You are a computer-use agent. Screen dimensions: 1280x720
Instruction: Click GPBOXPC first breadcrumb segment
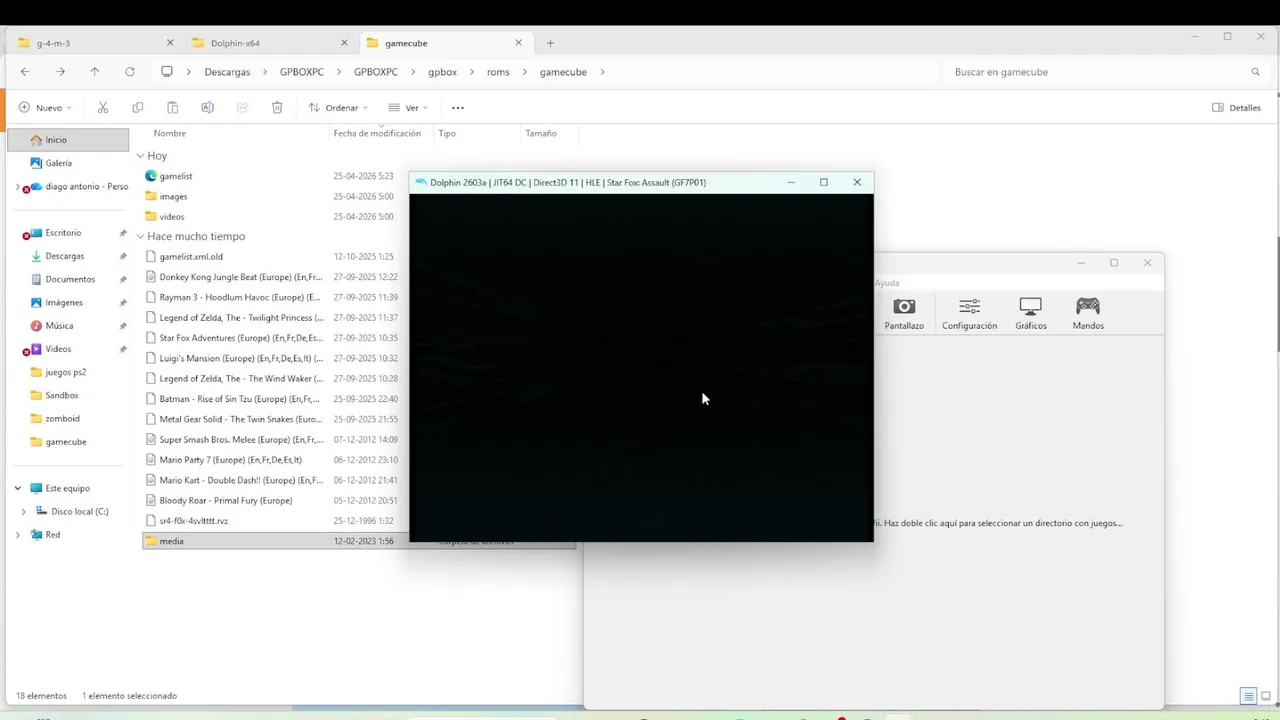302,72
